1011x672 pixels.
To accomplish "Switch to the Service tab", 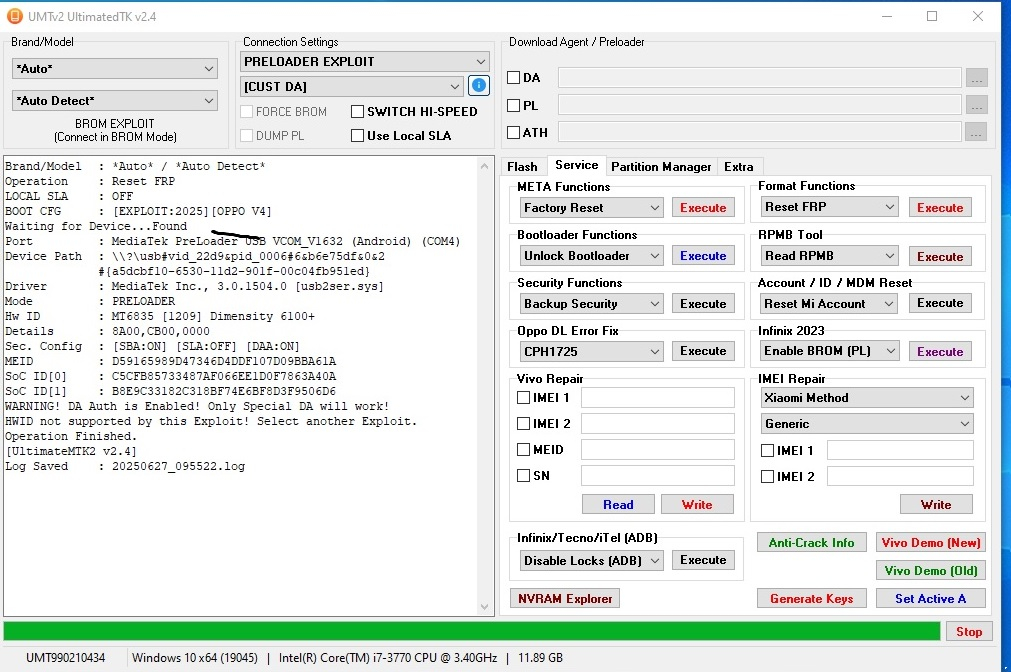I will tap(576, 165).
